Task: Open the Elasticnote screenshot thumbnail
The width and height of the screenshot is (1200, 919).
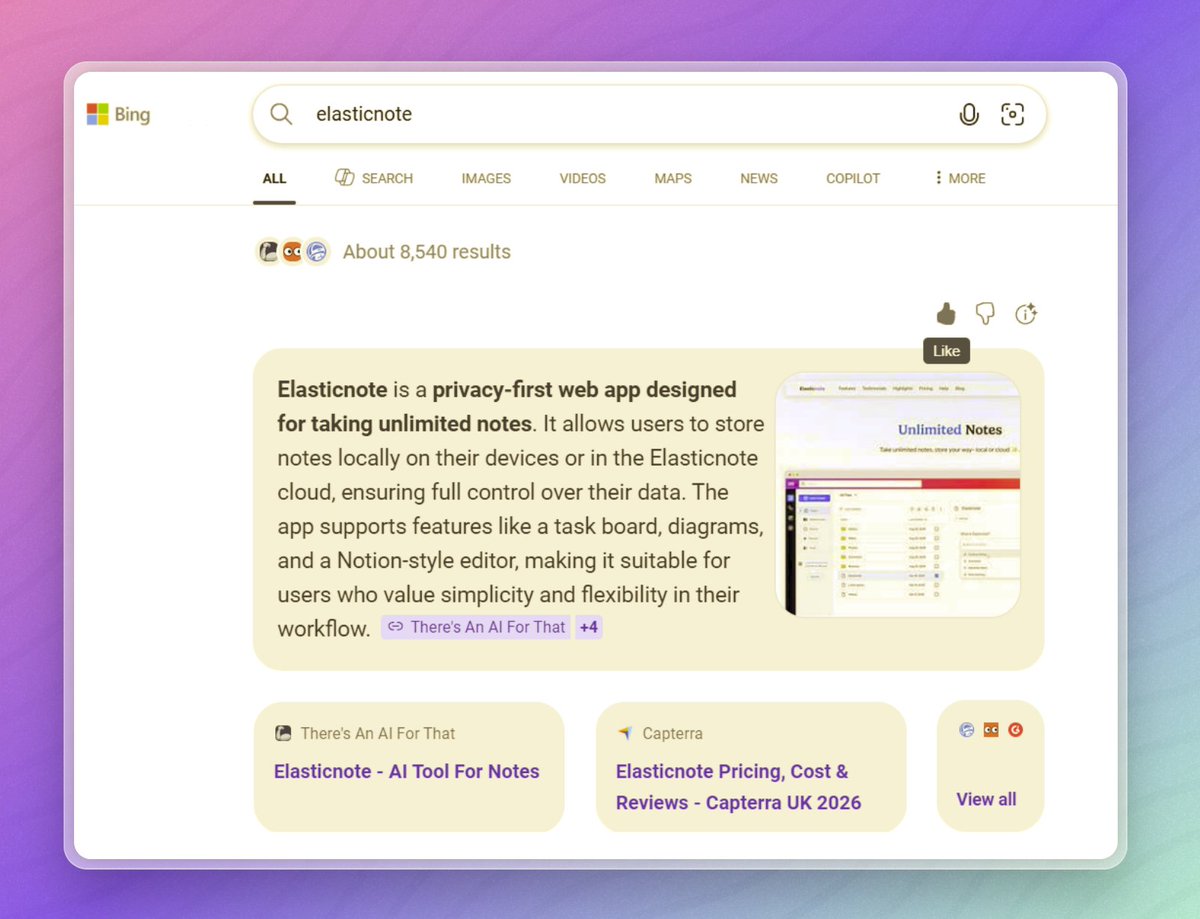Action: coord(898,495)
